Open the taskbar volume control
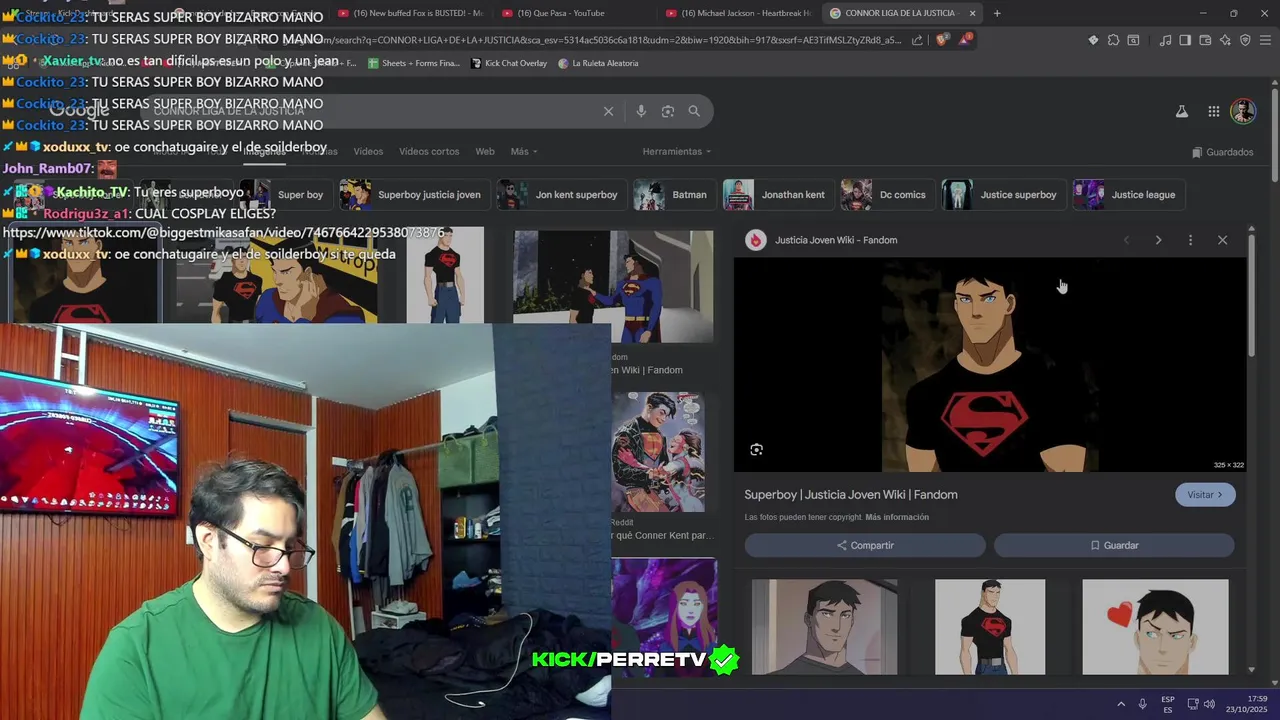Image resolution: width=1280 pixels, height=720 pixels. tap(1209, 704)
